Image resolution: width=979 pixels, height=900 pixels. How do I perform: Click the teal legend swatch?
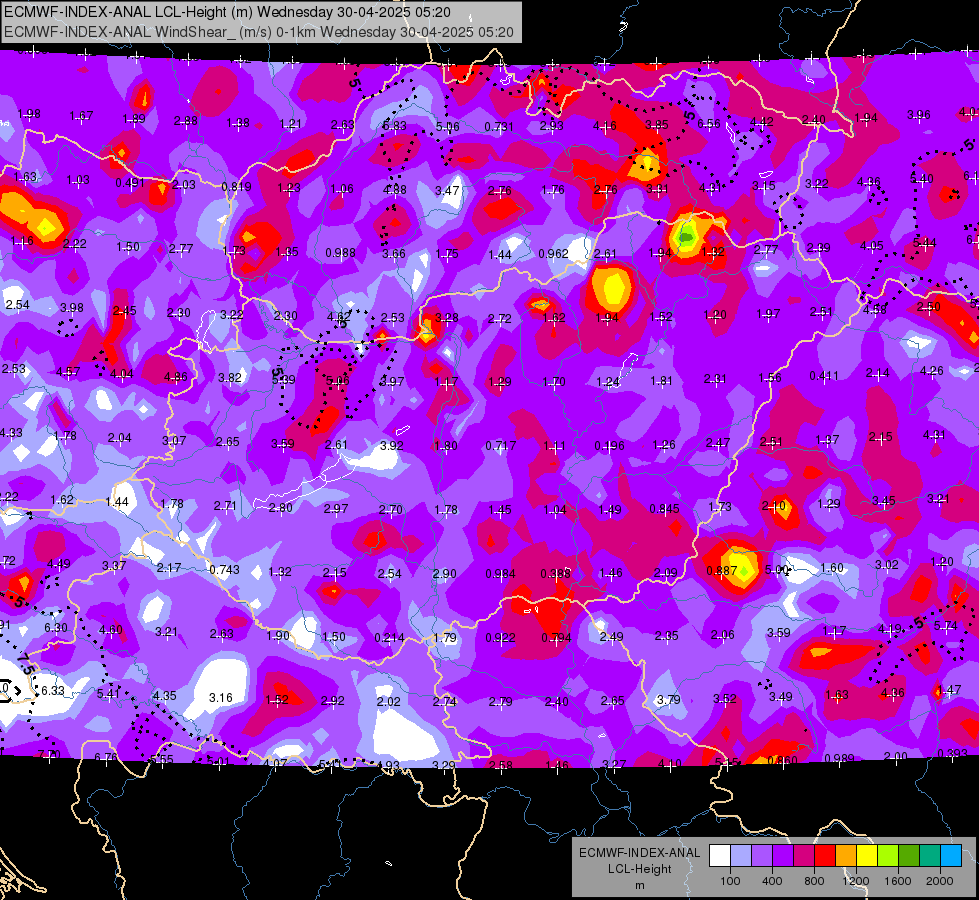(x=930, y=856)
